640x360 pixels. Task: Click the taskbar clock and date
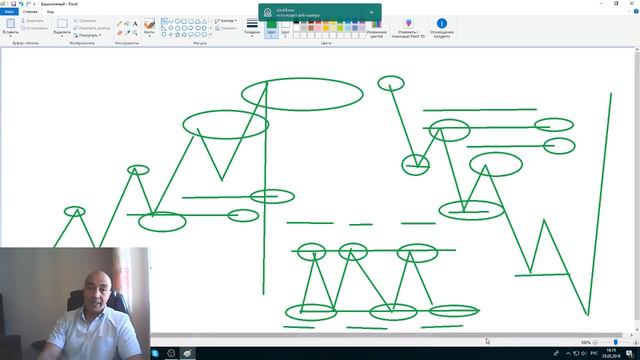pos(611,353)
